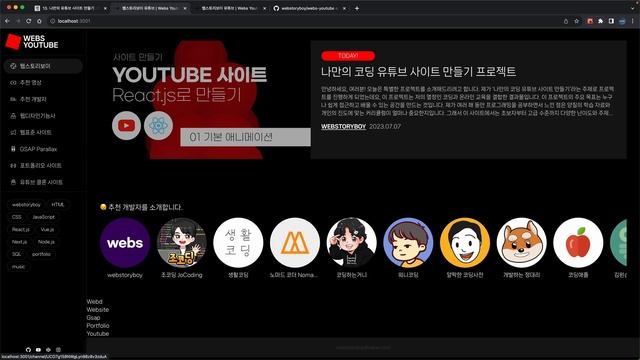Viewport: 640px width, 360px height.
Task: Open the extensions puzzle icon
Action: click(600, 21)
